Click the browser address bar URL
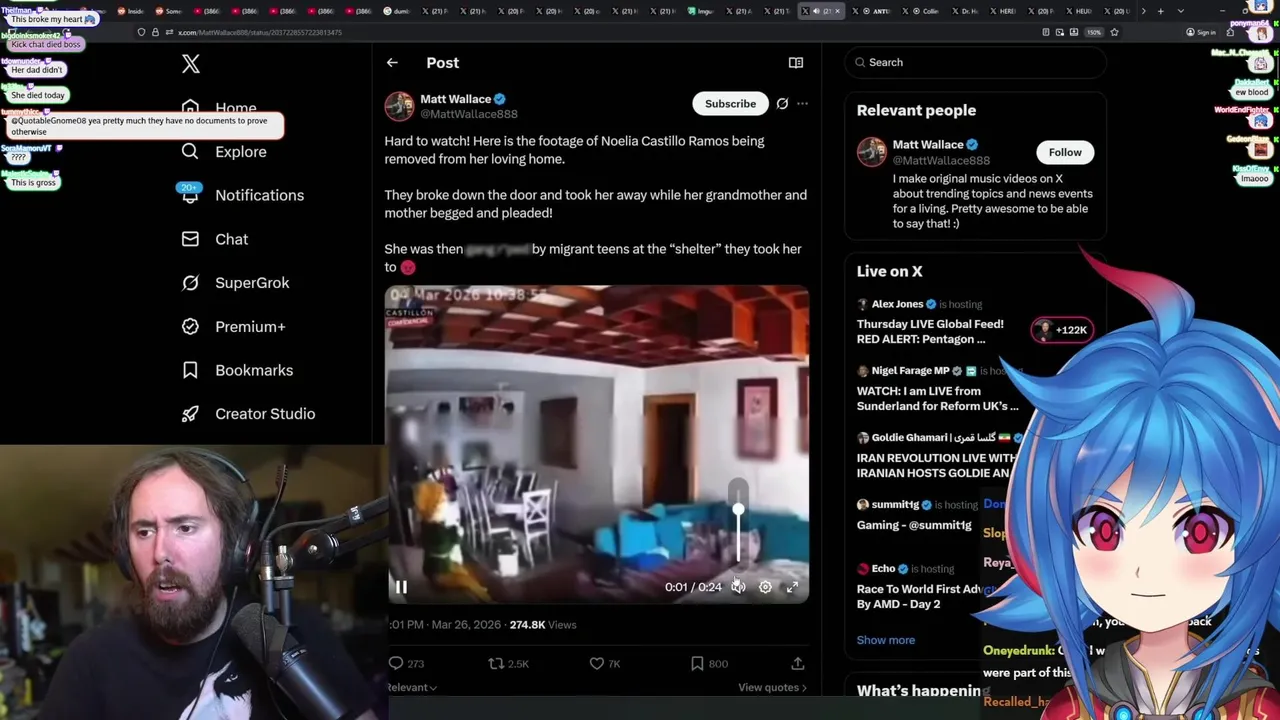 pos(260,32)
